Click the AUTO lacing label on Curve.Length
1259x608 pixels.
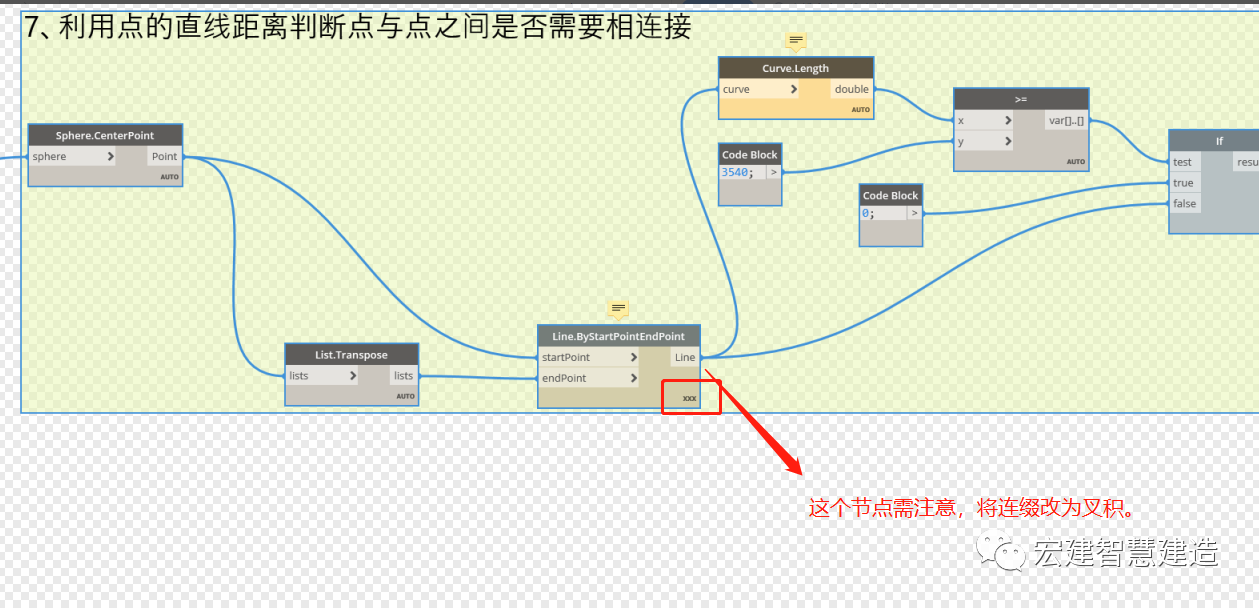tap(861, 109)
